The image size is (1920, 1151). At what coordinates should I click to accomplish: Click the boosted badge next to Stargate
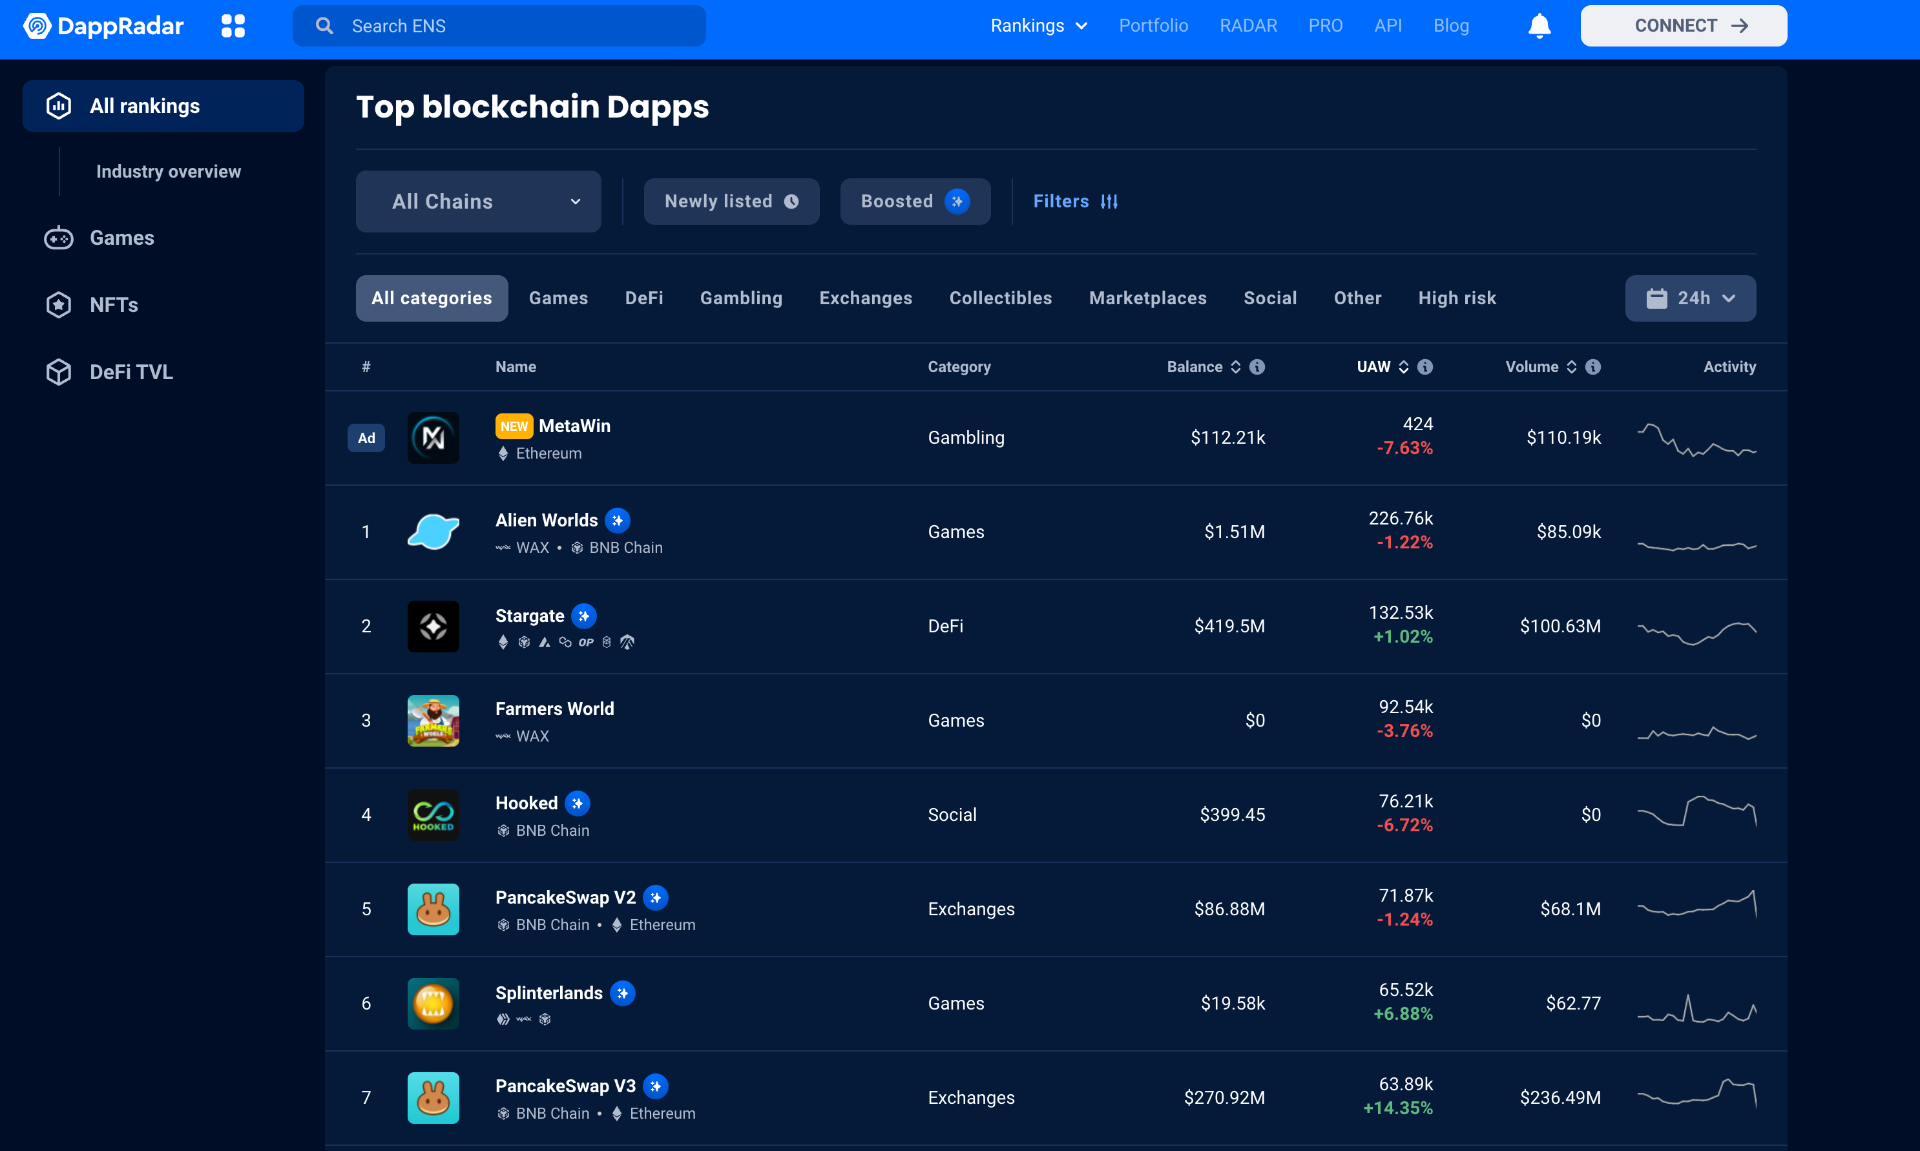click(584, 616)
